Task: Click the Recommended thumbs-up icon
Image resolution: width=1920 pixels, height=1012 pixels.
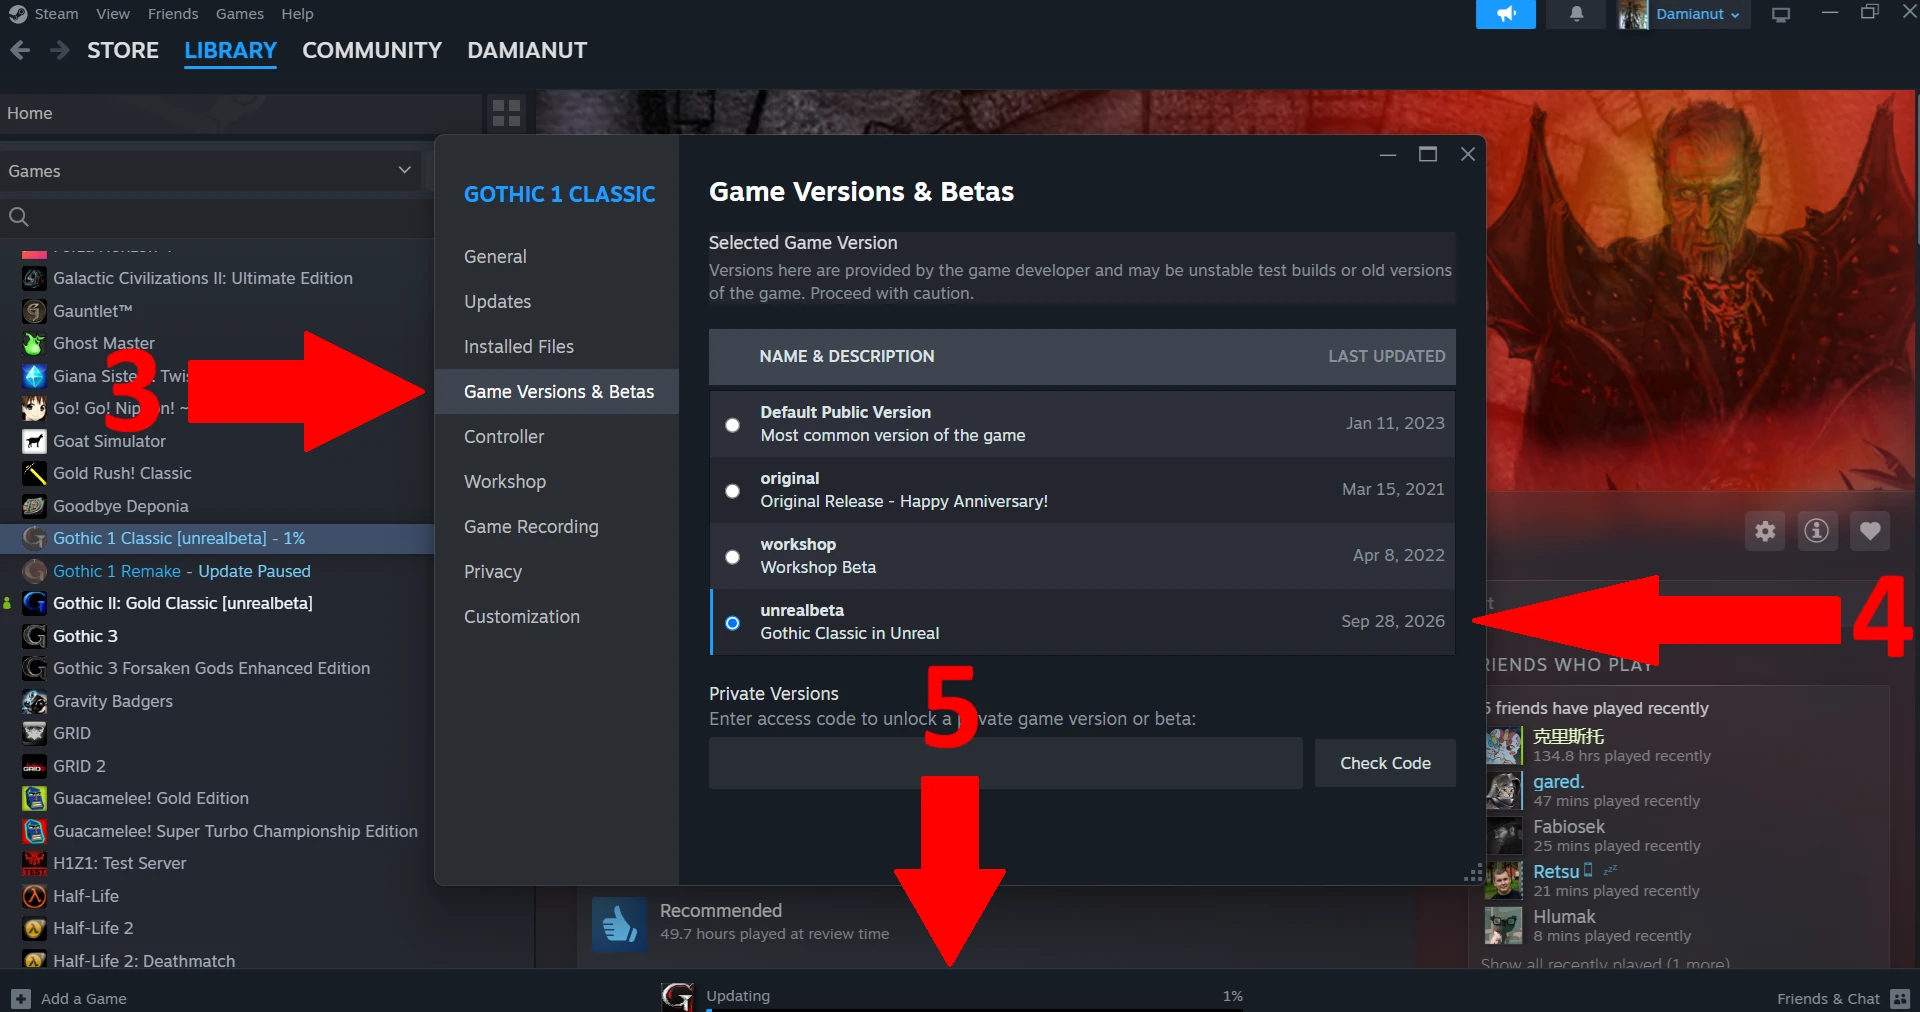Action: (619, 923)
